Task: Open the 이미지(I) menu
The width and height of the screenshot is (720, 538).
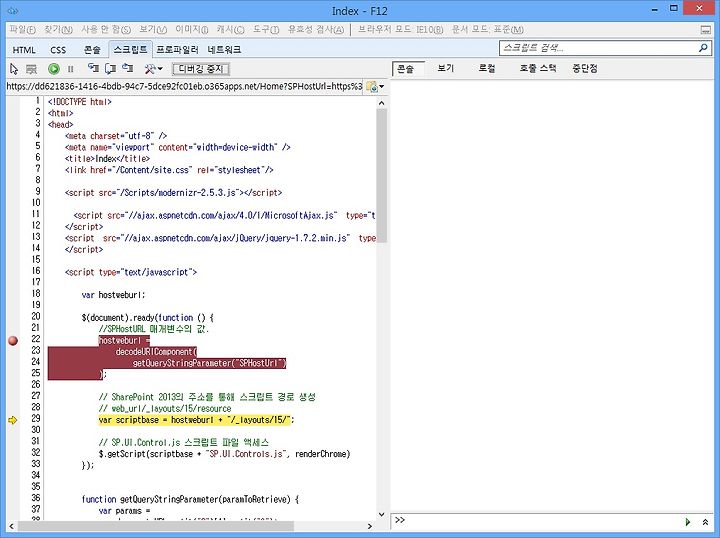Action: [191, 30]
